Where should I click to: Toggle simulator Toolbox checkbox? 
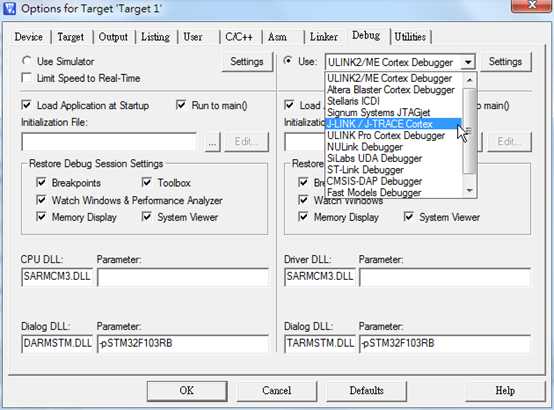click(147, 182)
